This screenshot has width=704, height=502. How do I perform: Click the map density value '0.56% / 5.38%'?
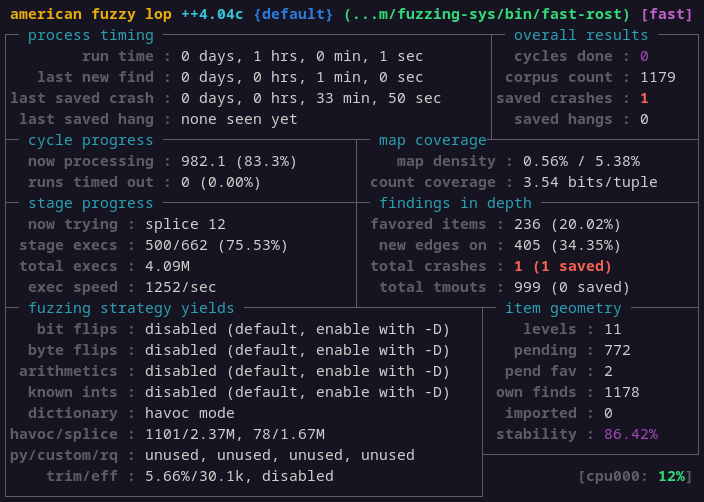[x=581, y=161]
